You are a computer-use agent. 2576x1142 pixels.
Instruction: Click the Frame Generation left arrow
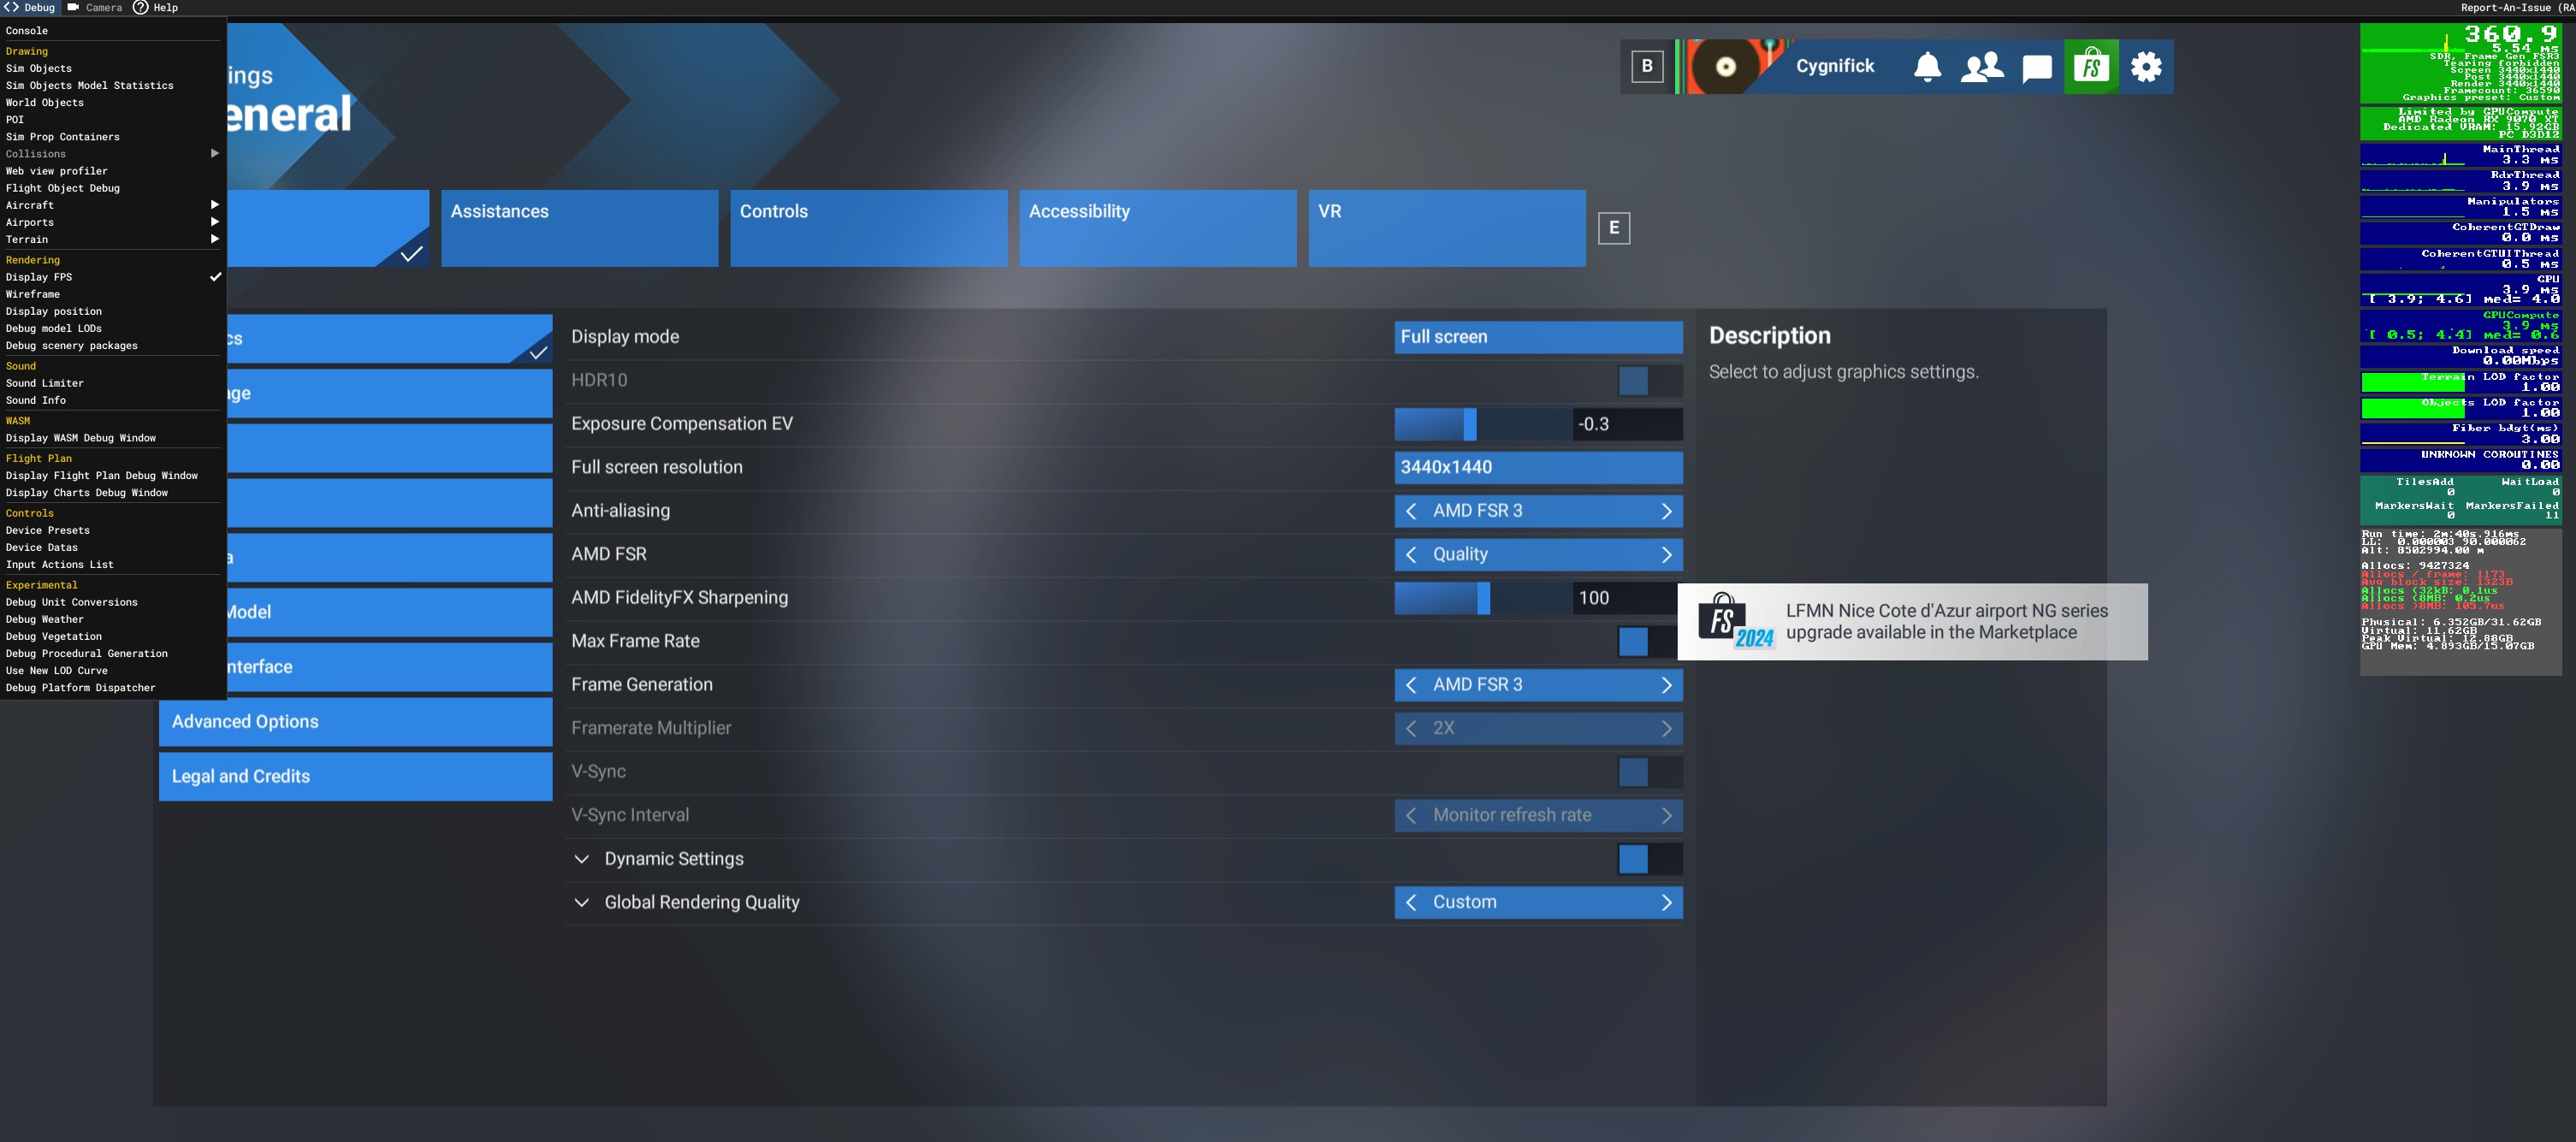coord(1411,685)
